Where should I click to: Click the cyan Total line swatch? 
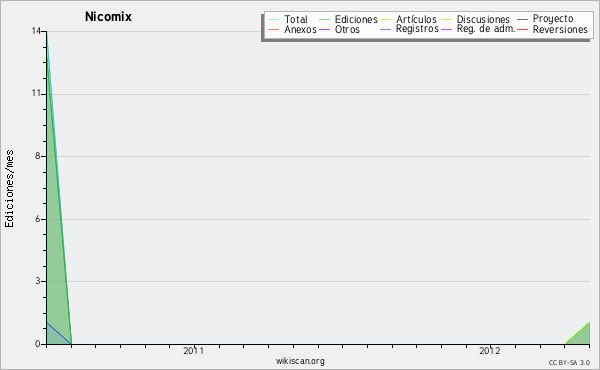tap(274, 20)
